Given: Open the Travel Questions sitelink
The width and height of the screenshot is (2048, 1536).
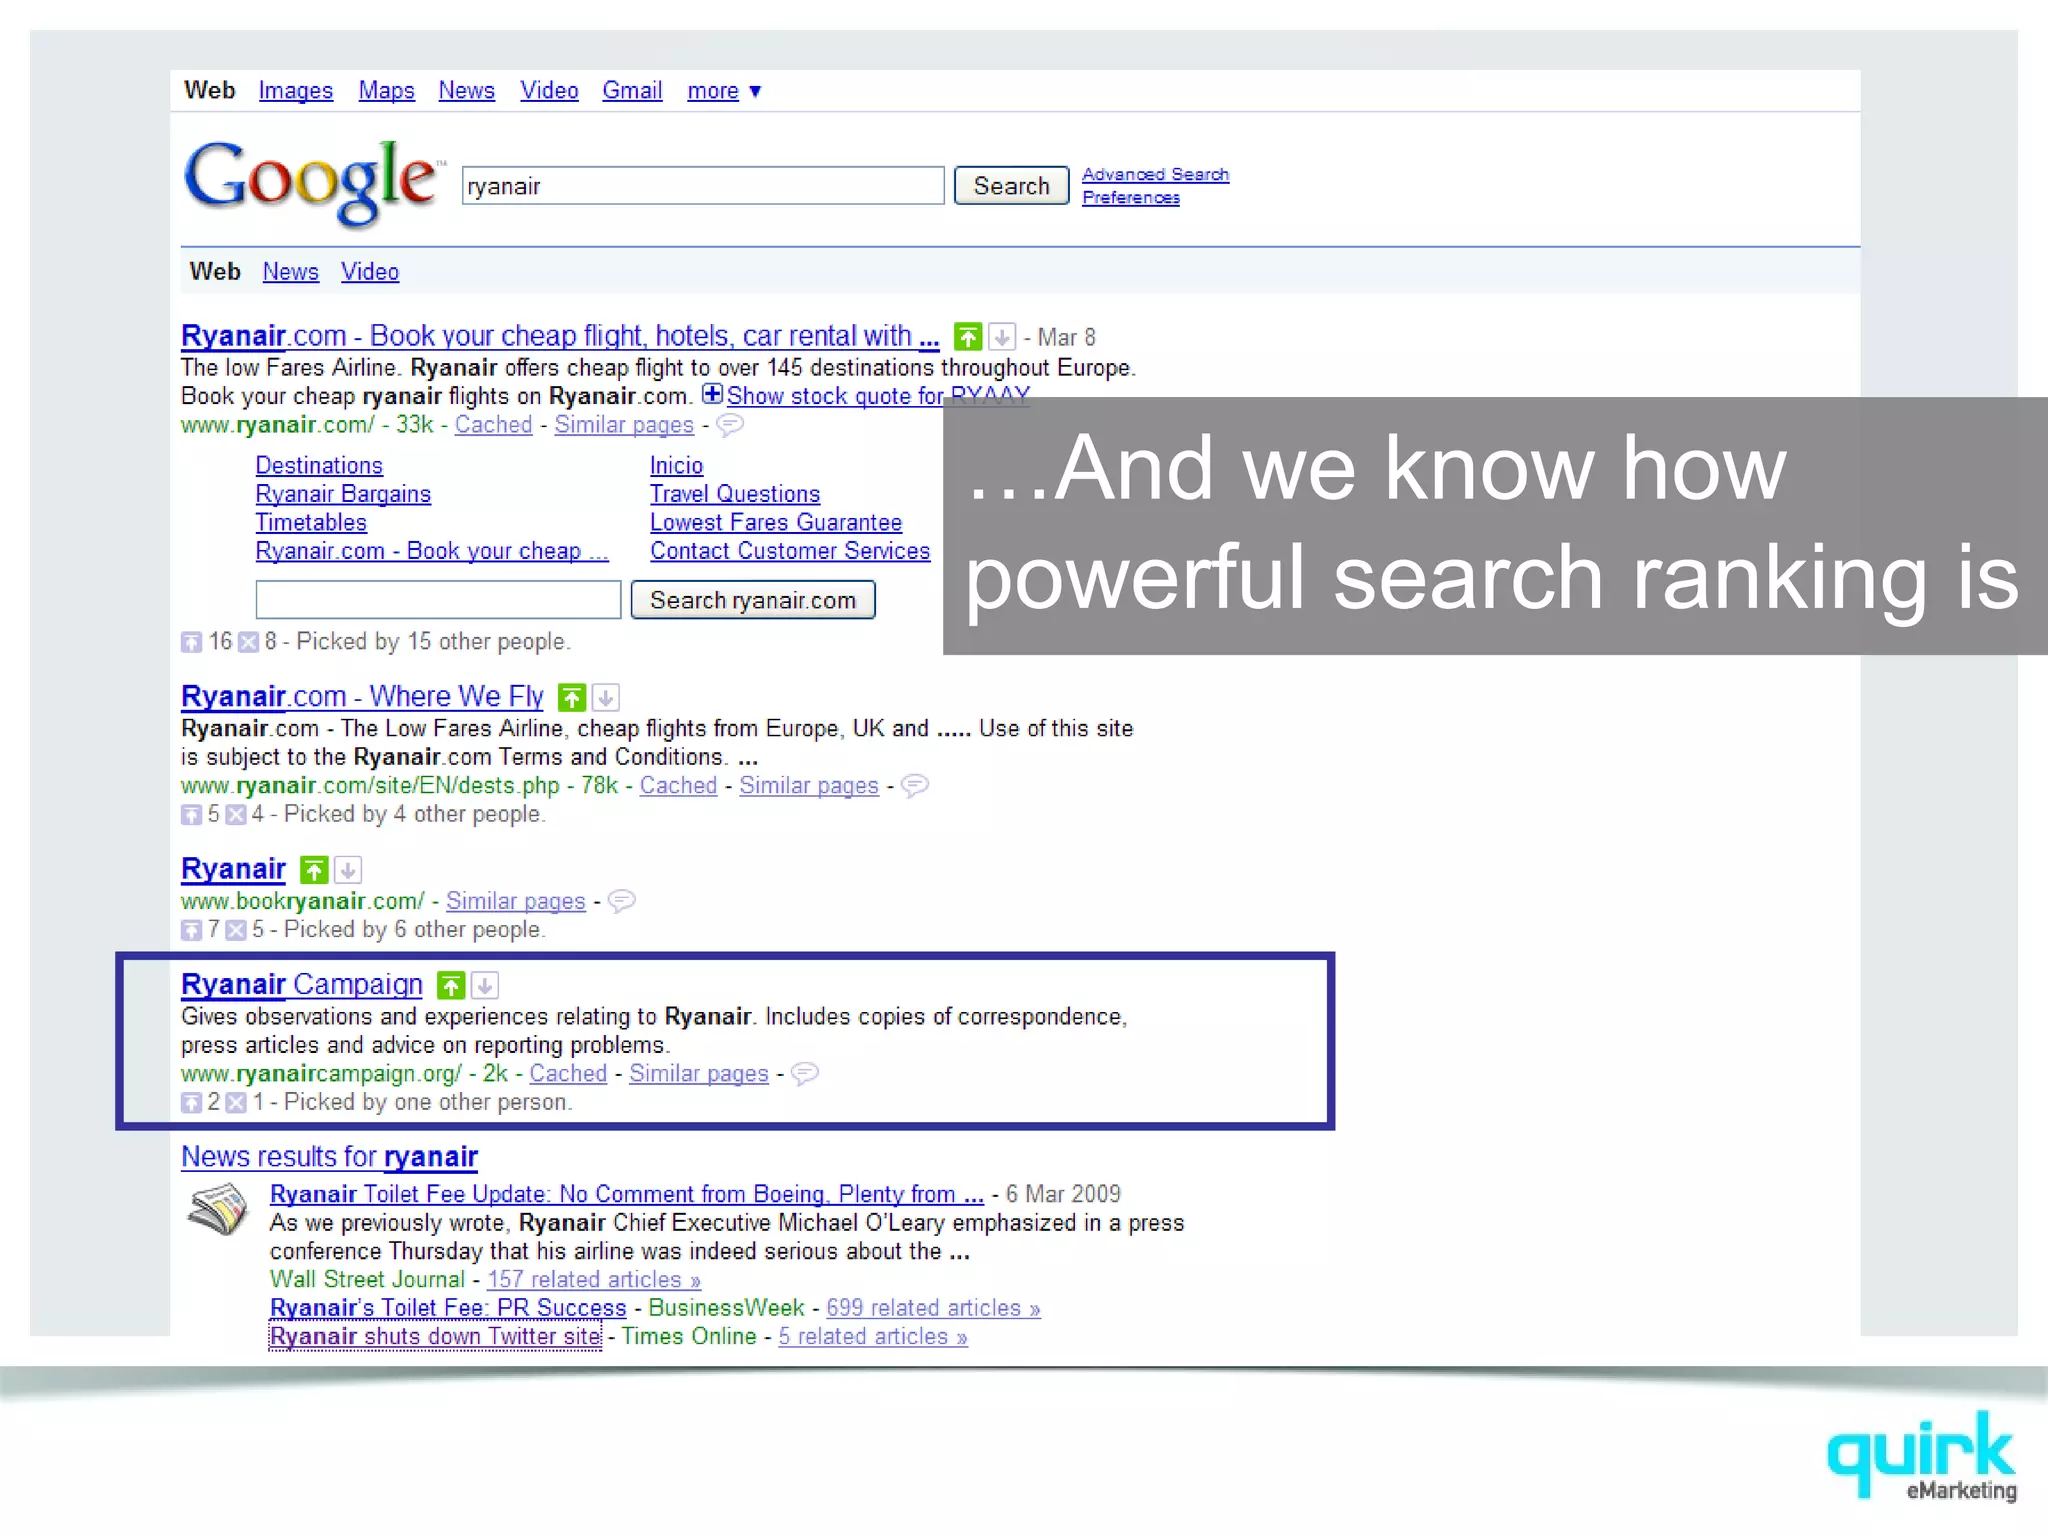Looking at the screenshot, I should [x=735, y=494].
